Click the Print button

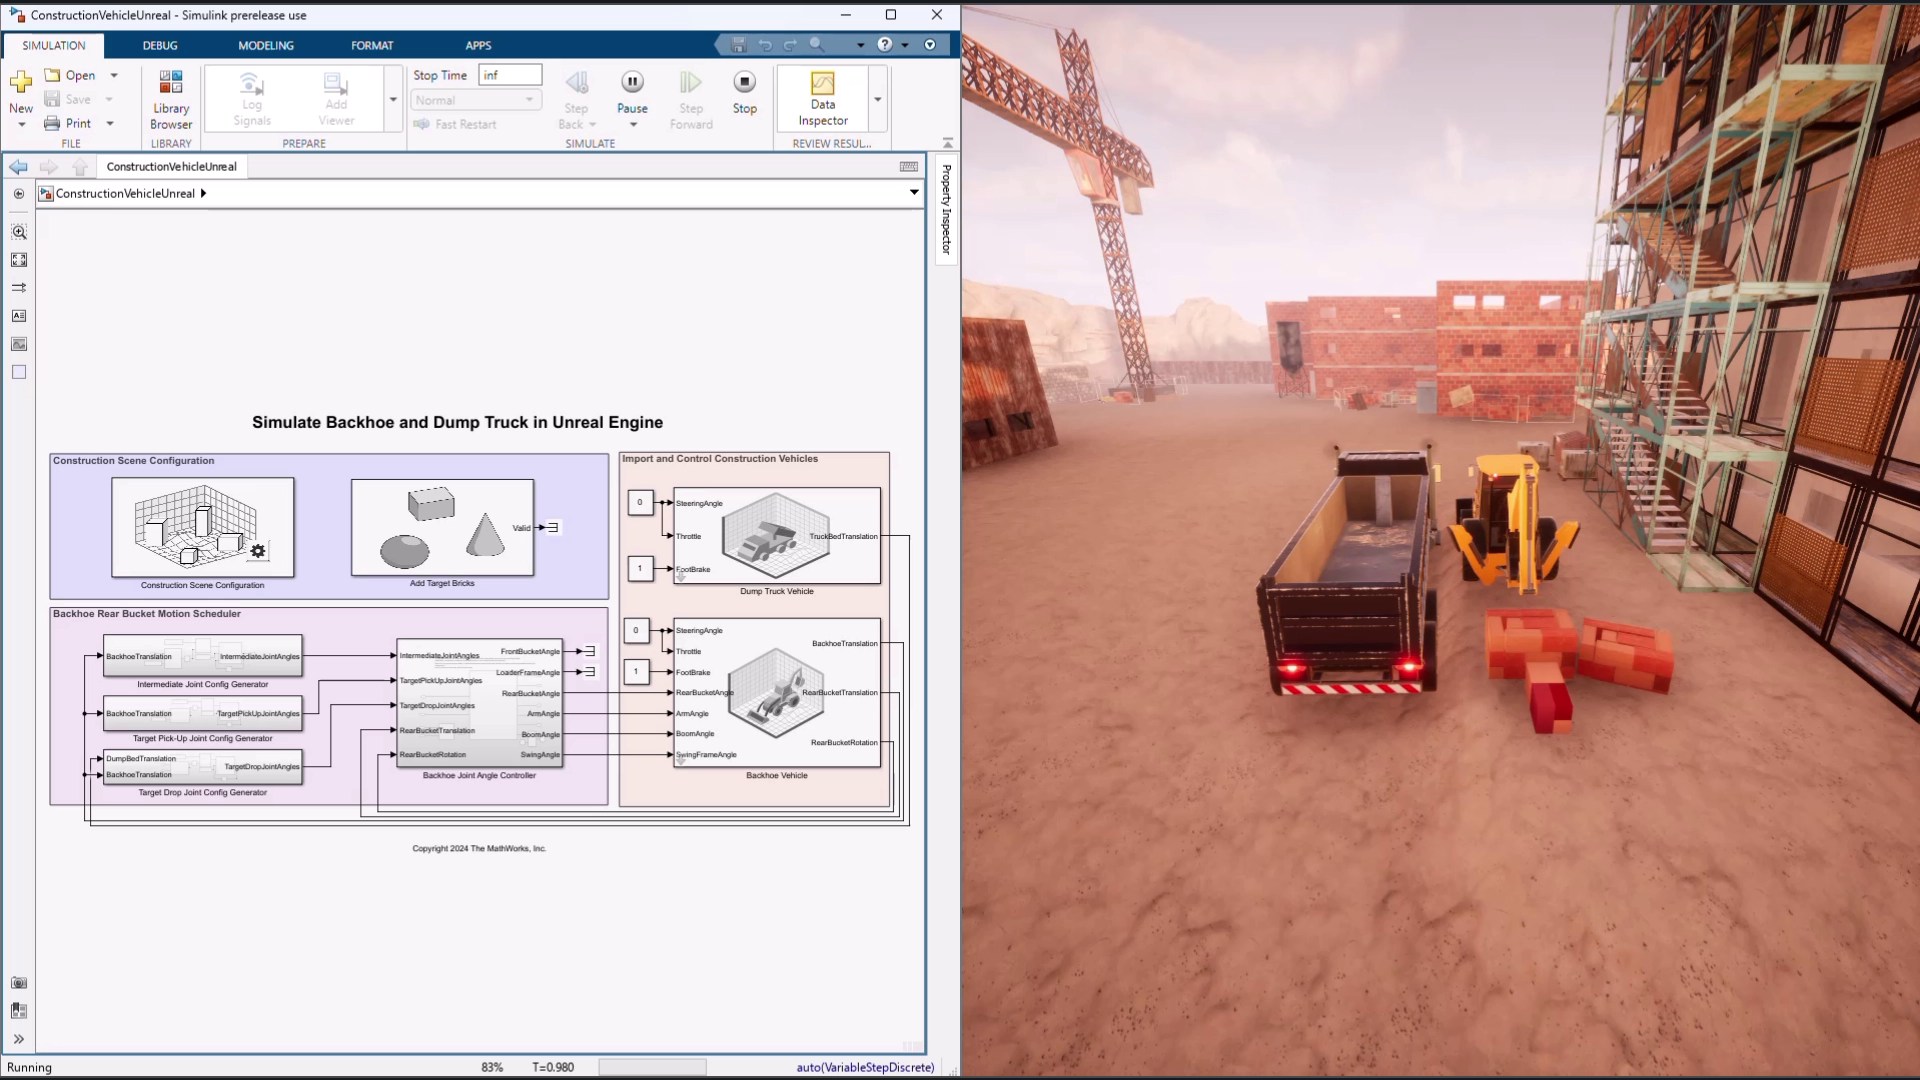tap(68, 123)
